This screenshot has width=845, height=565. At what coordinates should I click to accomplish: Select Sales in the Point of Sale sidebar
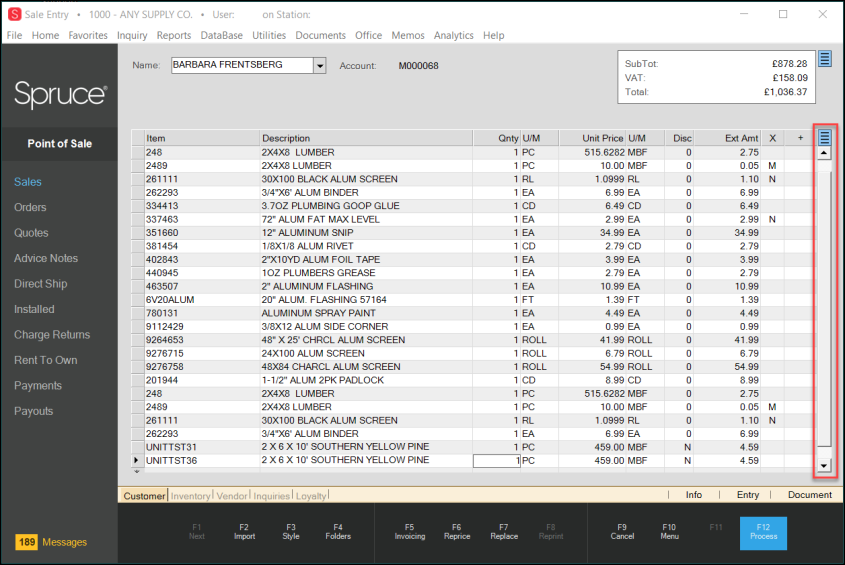tap(28, 182)
